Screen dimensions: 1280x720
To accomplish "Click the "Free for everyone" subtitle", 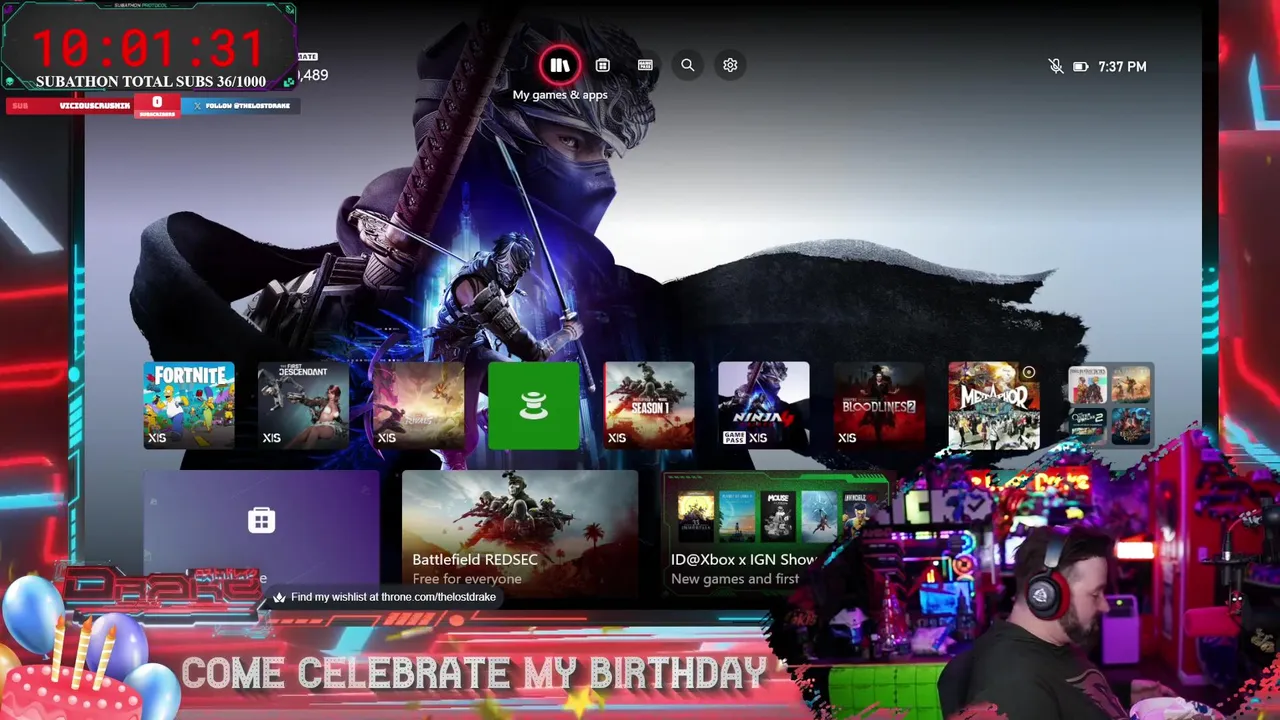I will coord(467,579).
